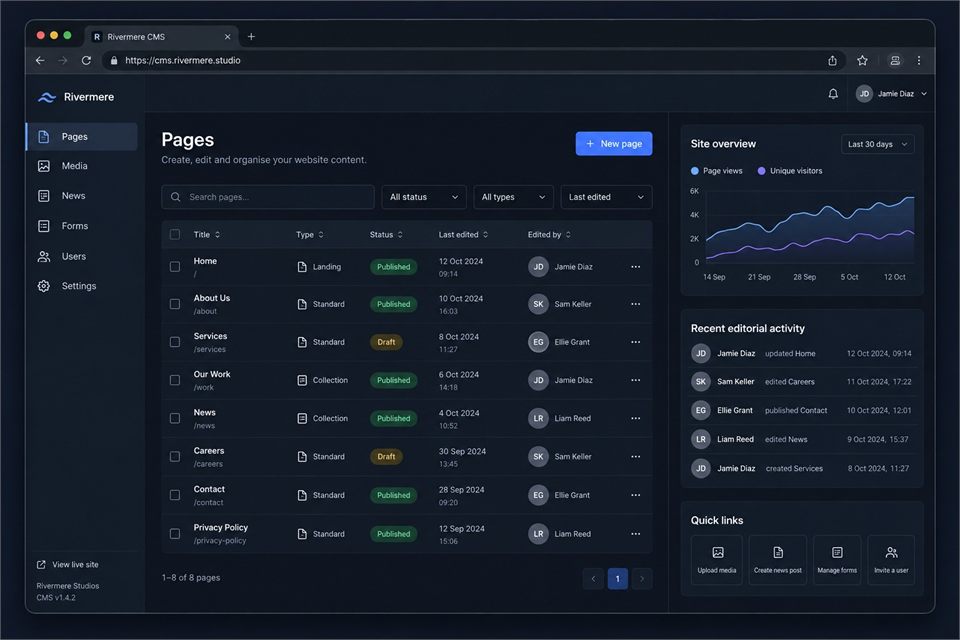This screenshot has height=640, width=960.
Task: Go to News in the sidebar
Action: [81, 196]
